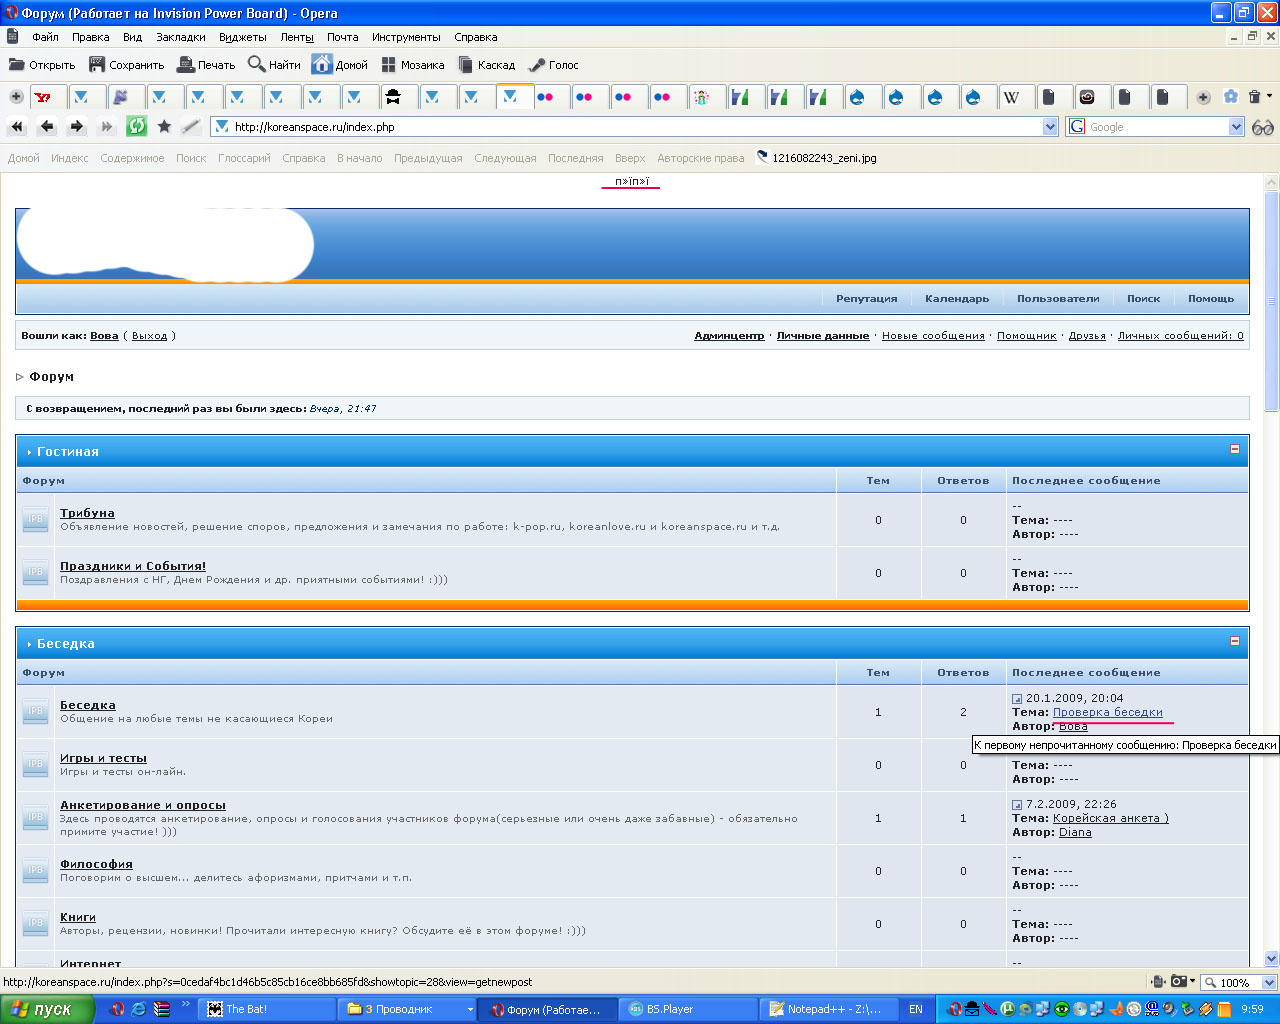Click the binoculars icon beside Google search
1280x1024 pixels.
pos(1263,127)
